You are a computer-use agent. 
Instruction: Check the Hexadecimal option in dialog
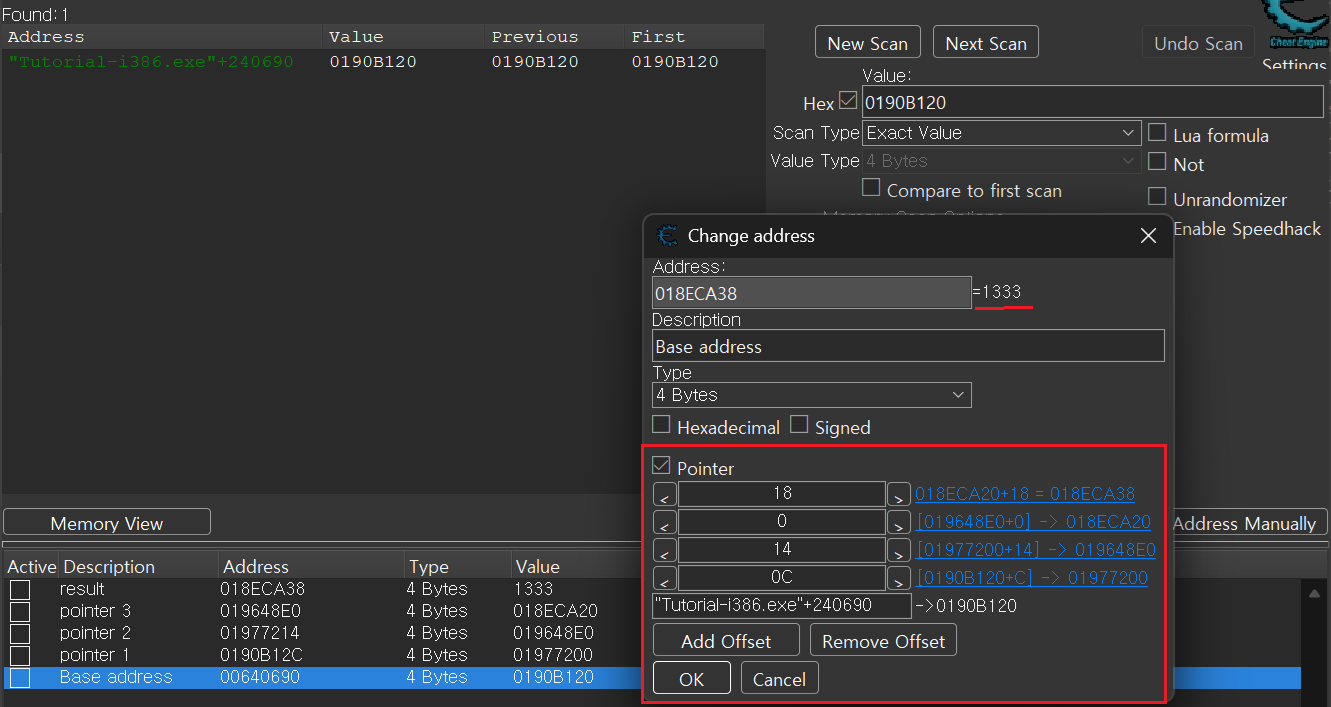point(661,425)
